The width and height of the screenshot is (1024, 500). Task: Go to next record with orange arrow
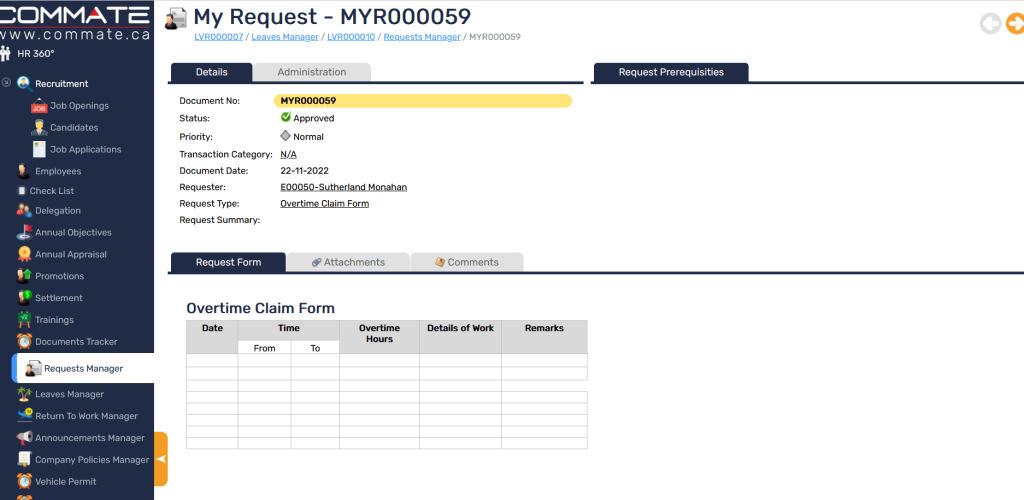point(1015,24)
